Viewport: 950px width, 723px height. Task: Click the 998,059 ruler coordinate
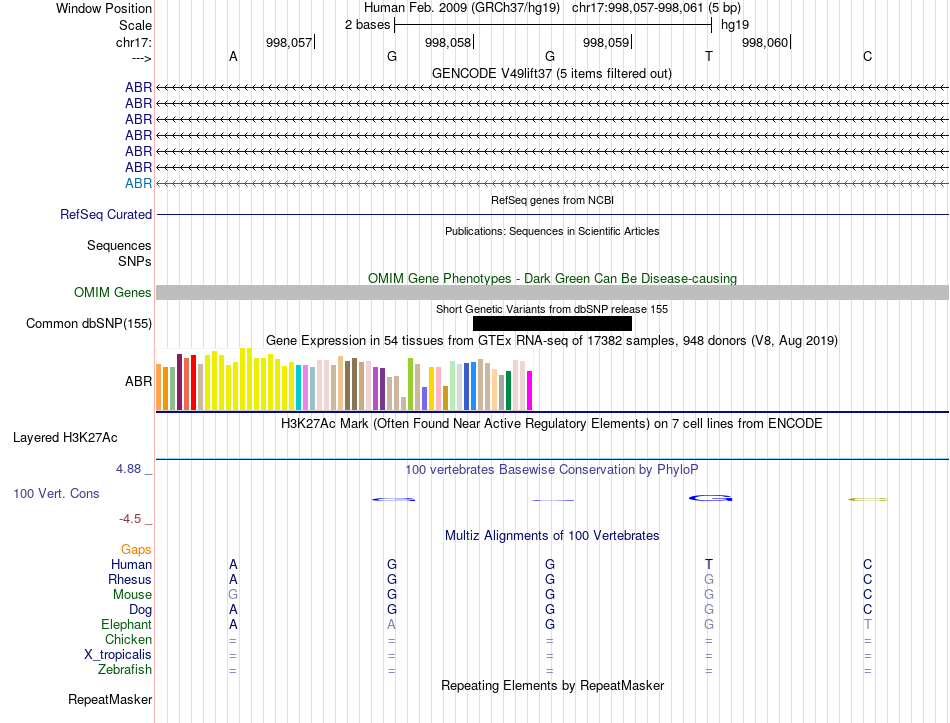pyautogui.click(x=606, y=42)
